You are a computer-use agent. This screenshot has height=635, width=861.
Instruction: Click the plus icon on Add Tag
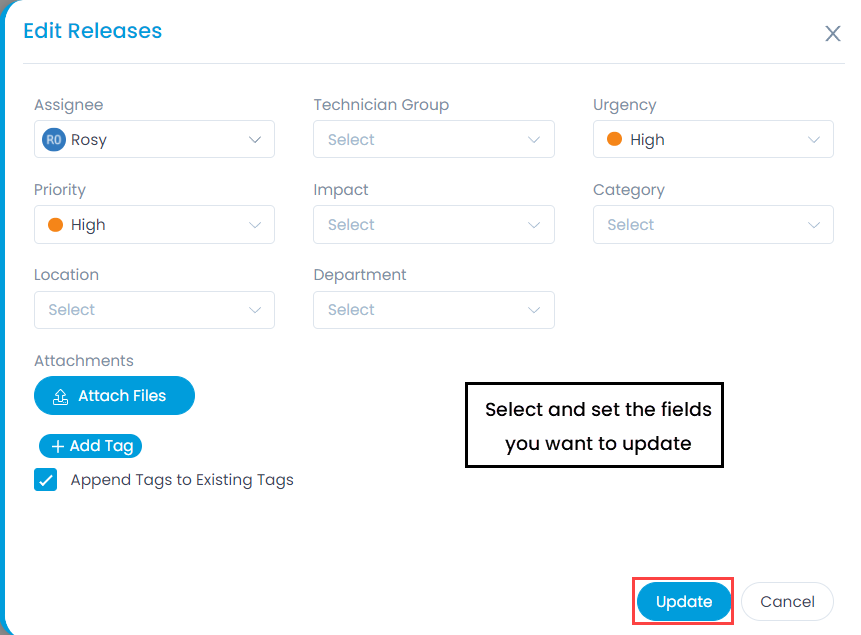click(58, 447)
